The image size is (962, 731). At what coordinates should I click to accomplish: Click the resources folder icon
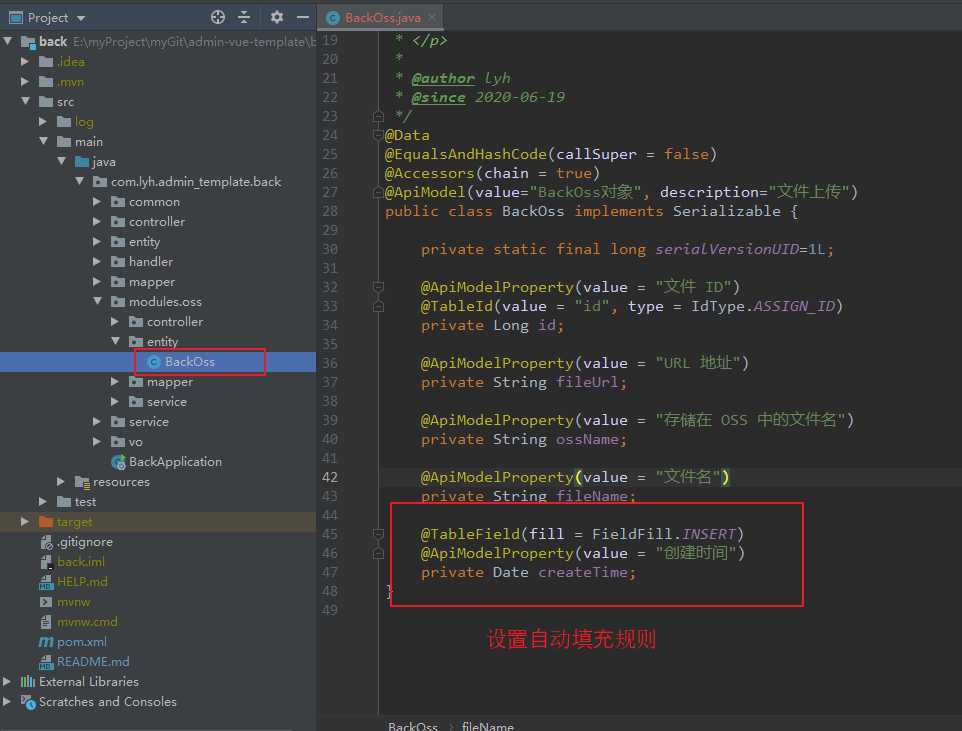82,482
